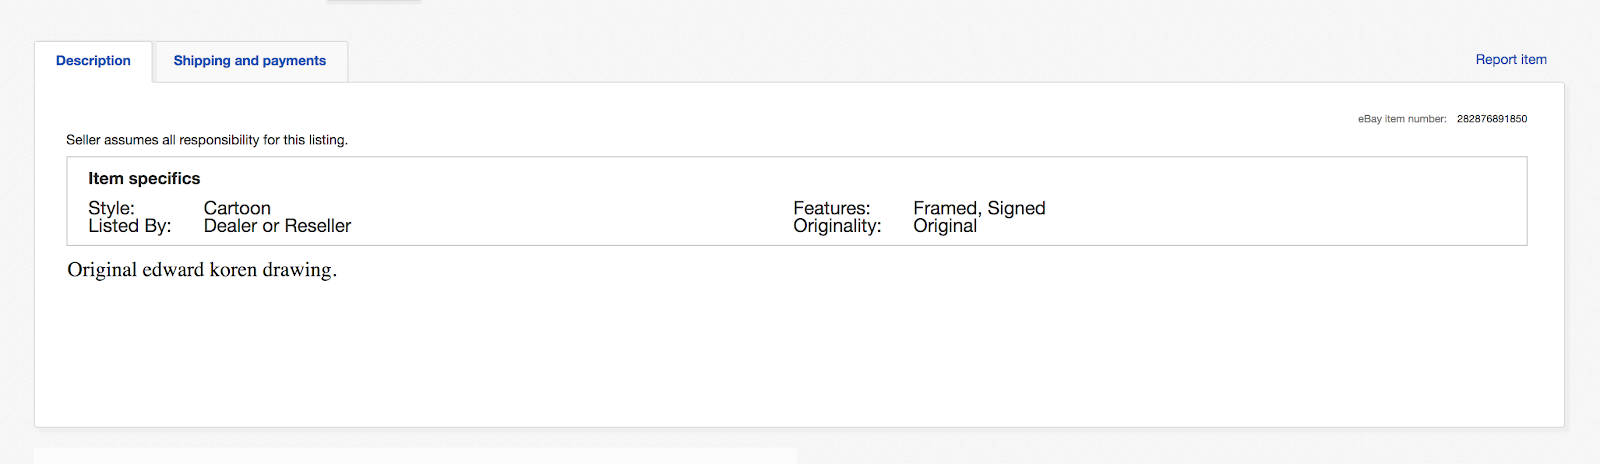Switch to the Description tab
This screenshot has height=464, width=1600.
tap(93, 61)
